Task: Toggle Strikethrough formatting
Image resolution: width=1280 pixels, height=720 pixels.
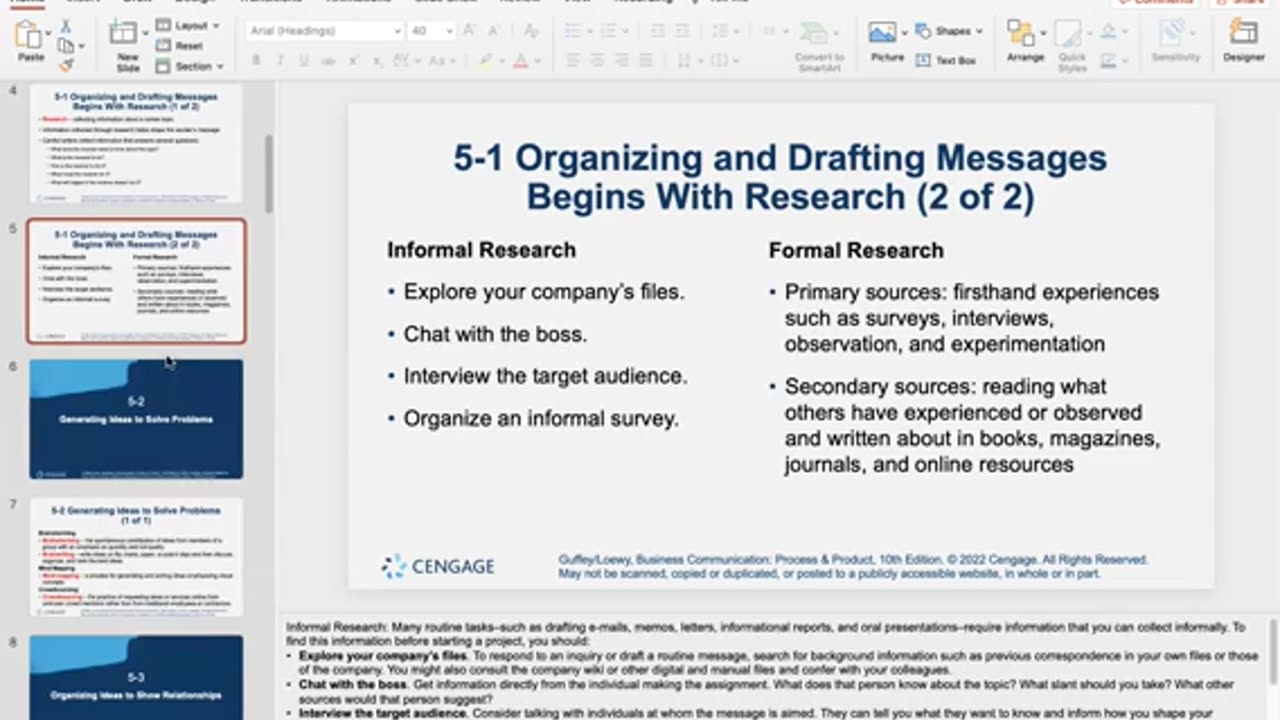Action: pyautogui.click(x=328, y=61)
